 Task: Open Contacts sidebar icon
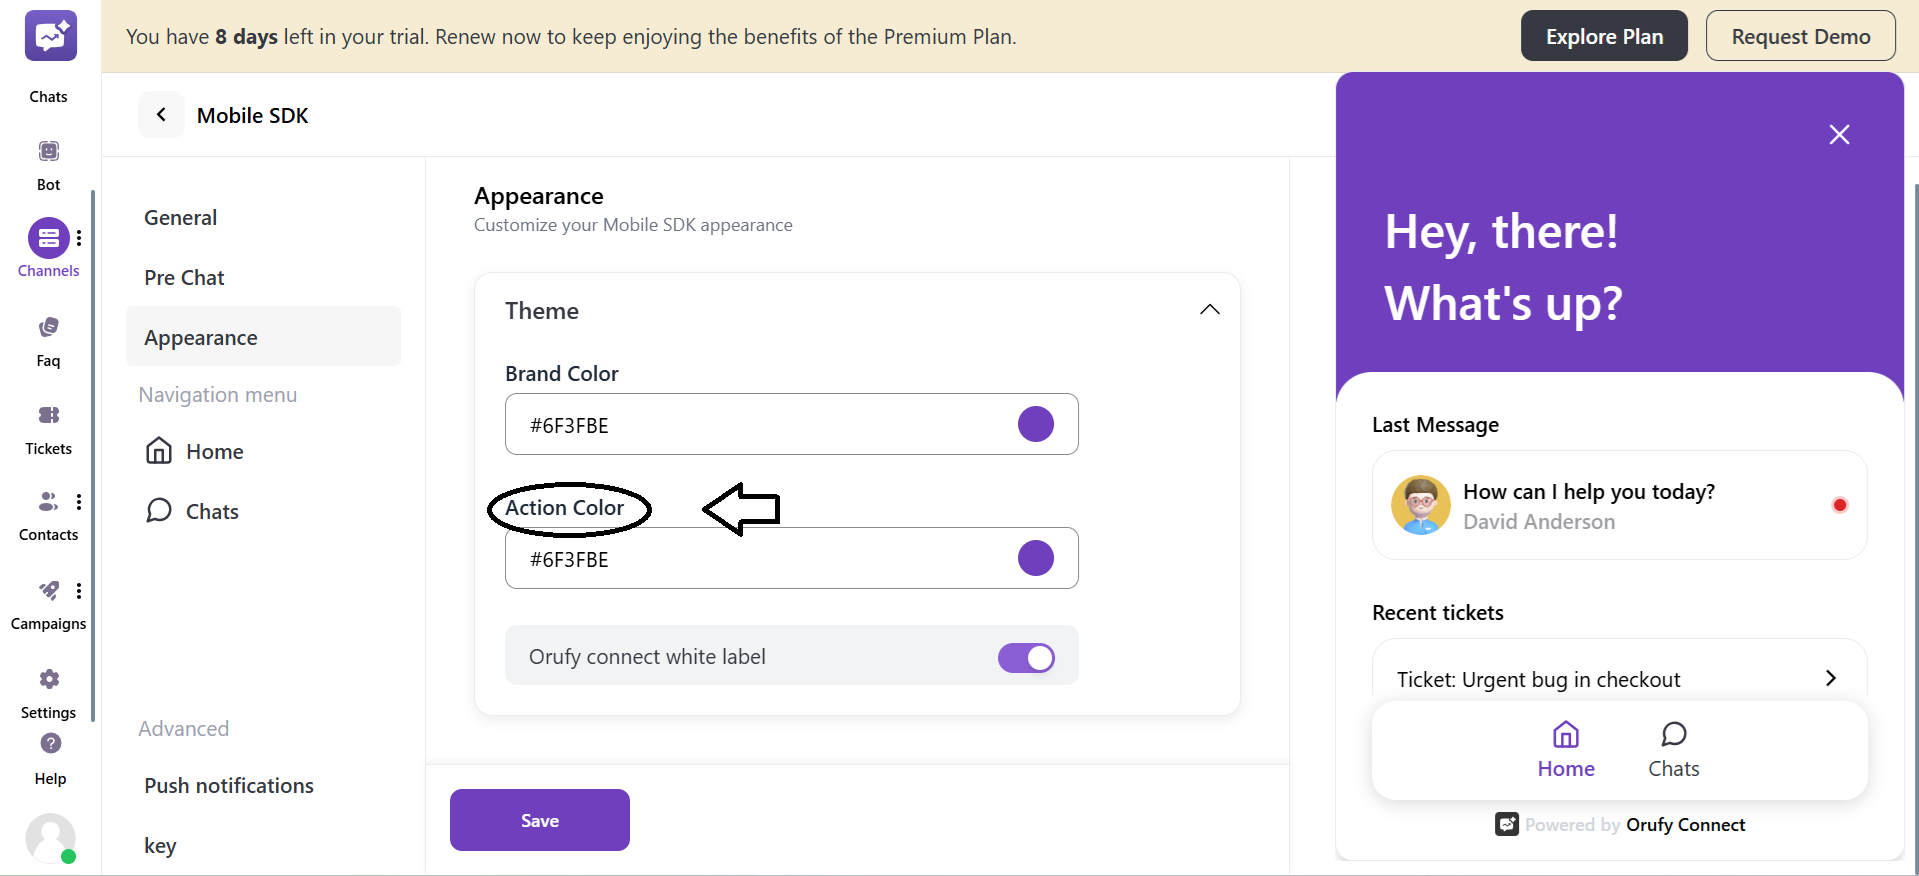pos(47,502)
